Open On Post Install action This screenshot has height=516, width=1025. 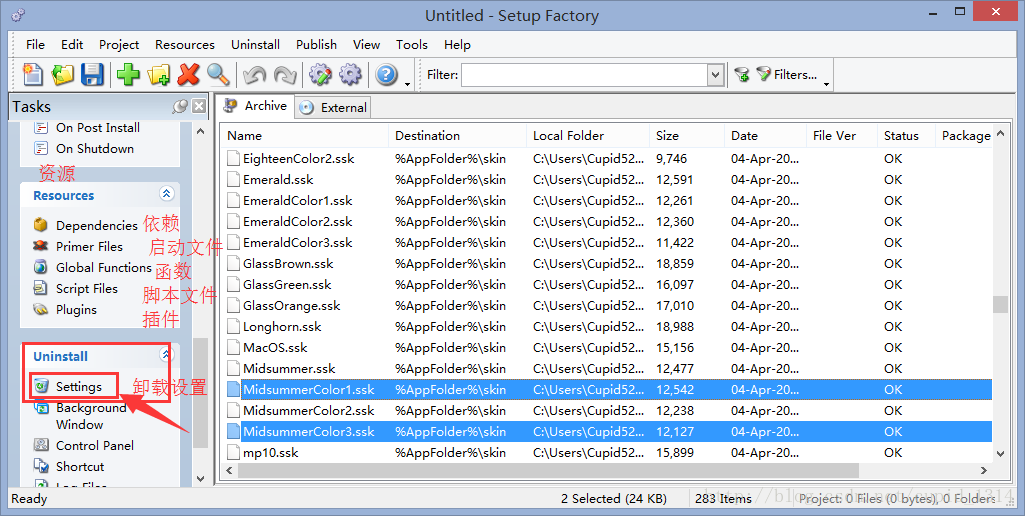[x=86, y=128]
